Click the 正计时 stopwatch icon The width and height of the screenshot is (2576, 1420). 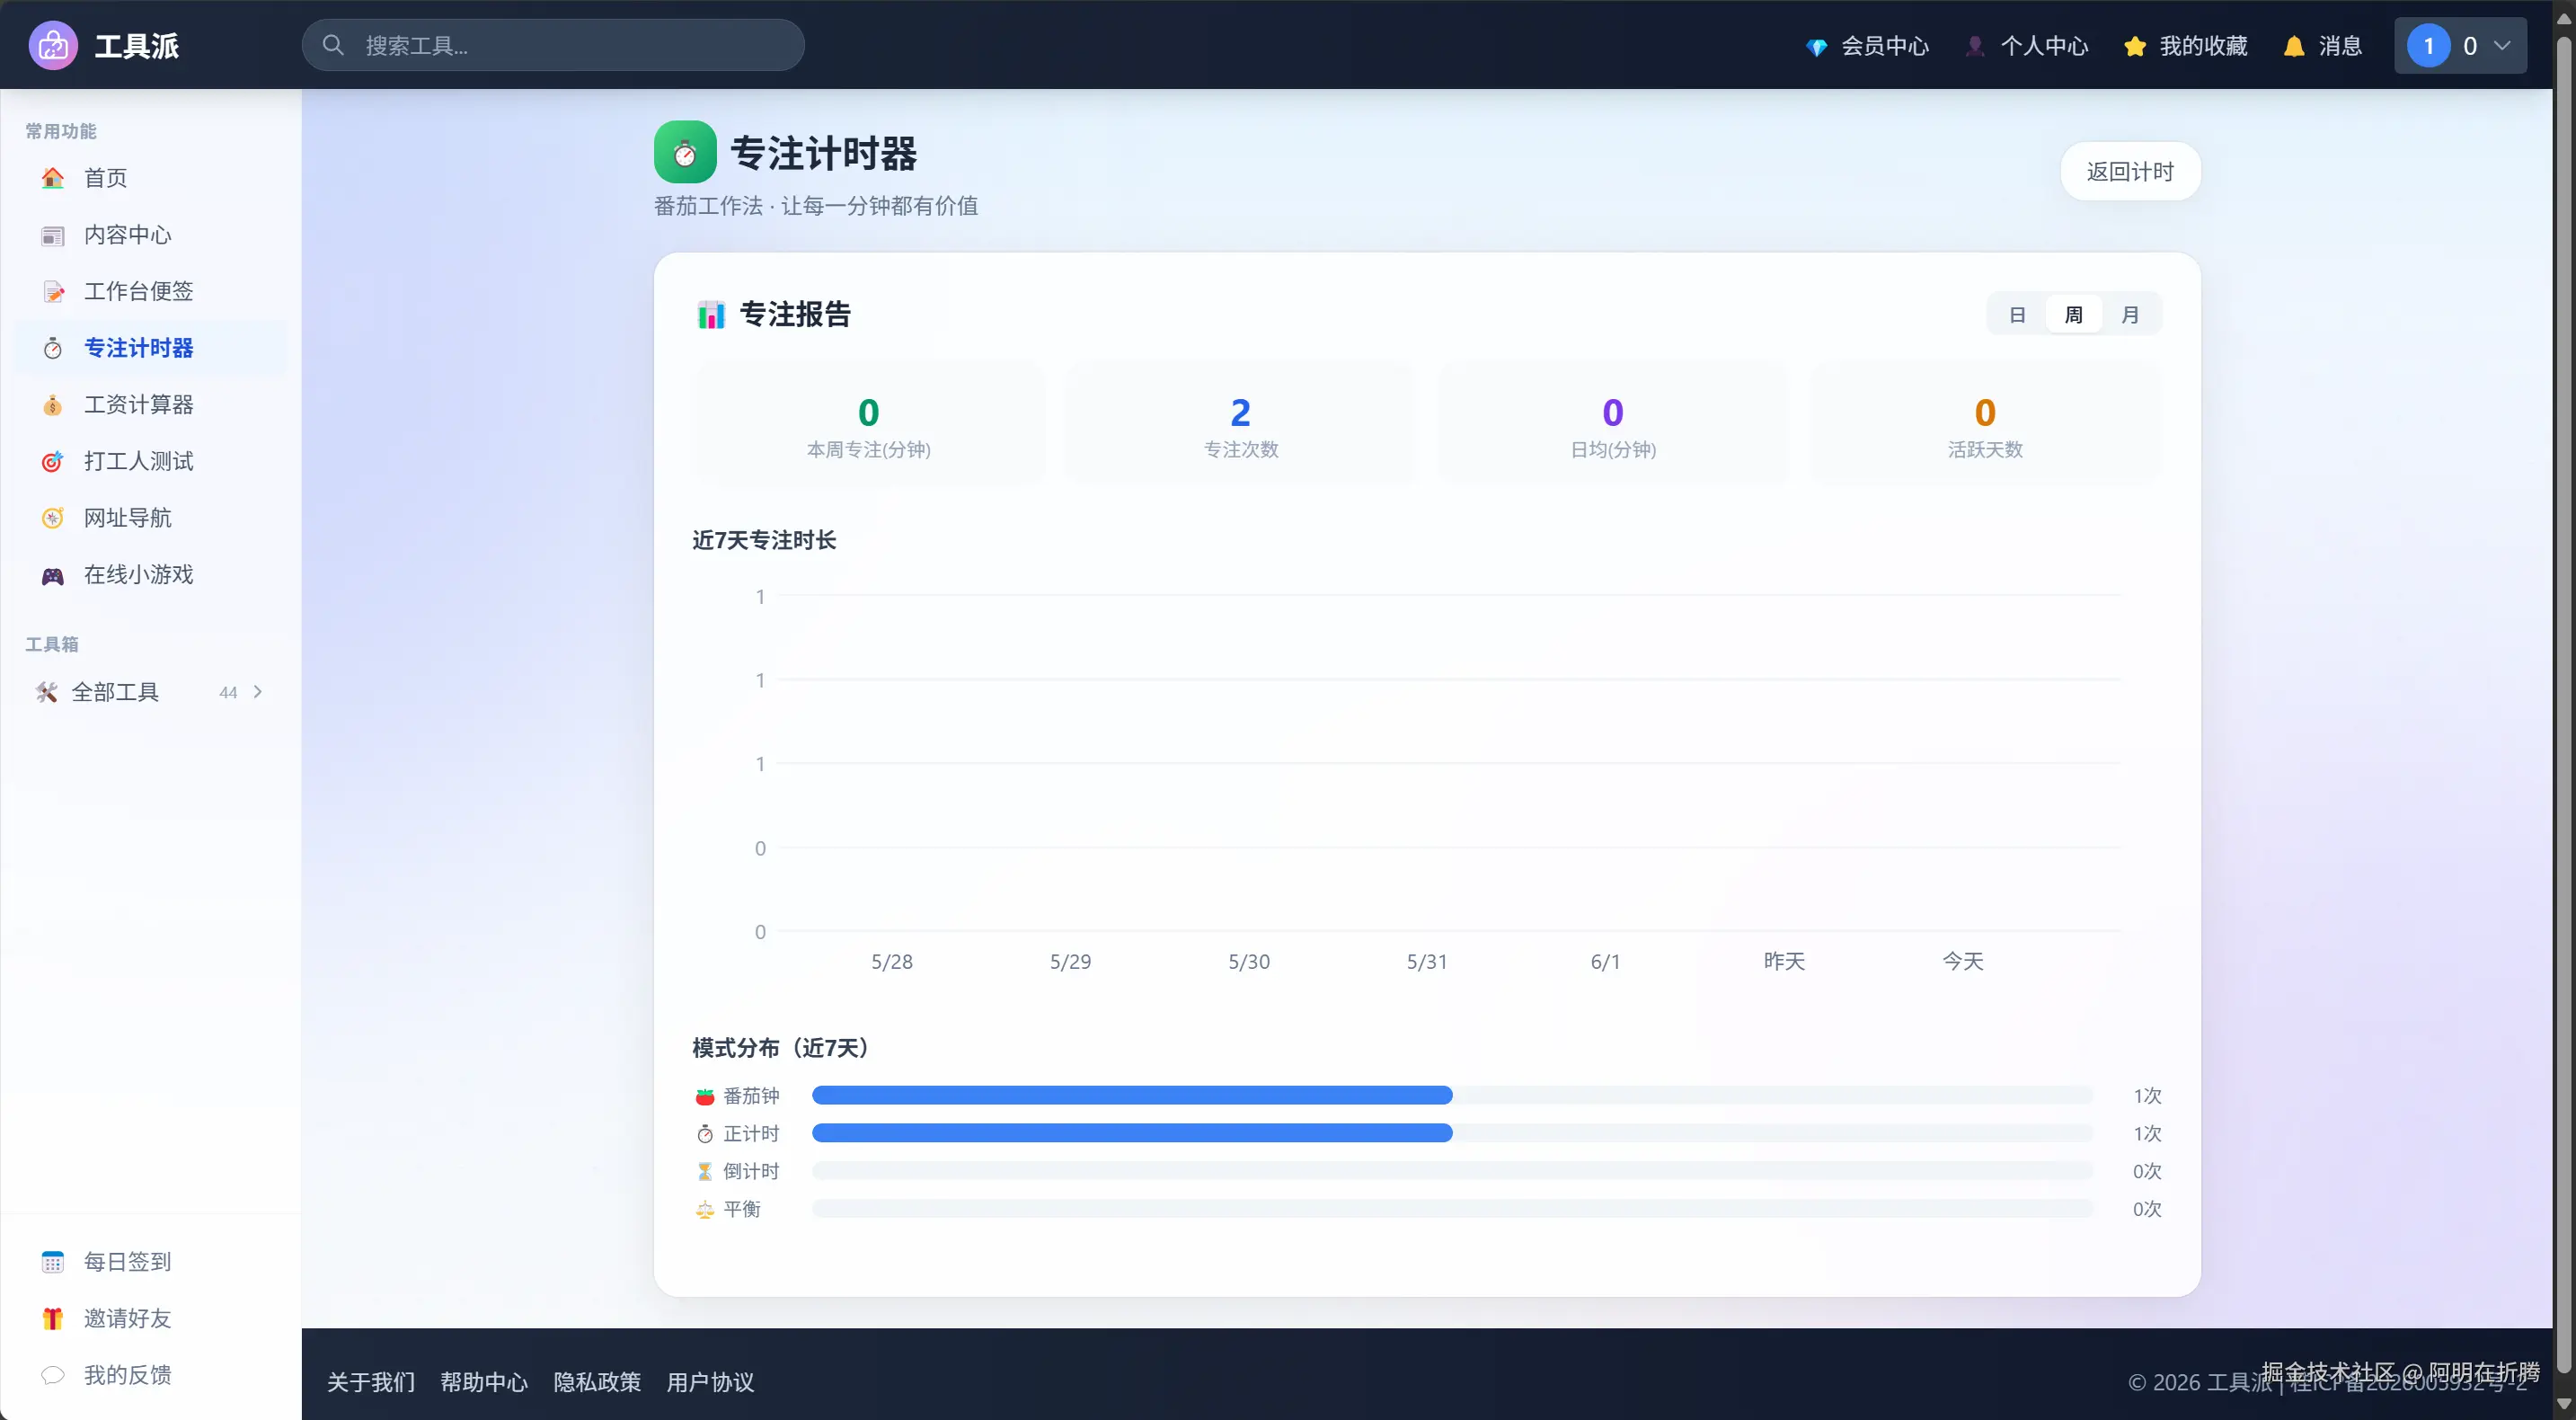coord(705,1134)
